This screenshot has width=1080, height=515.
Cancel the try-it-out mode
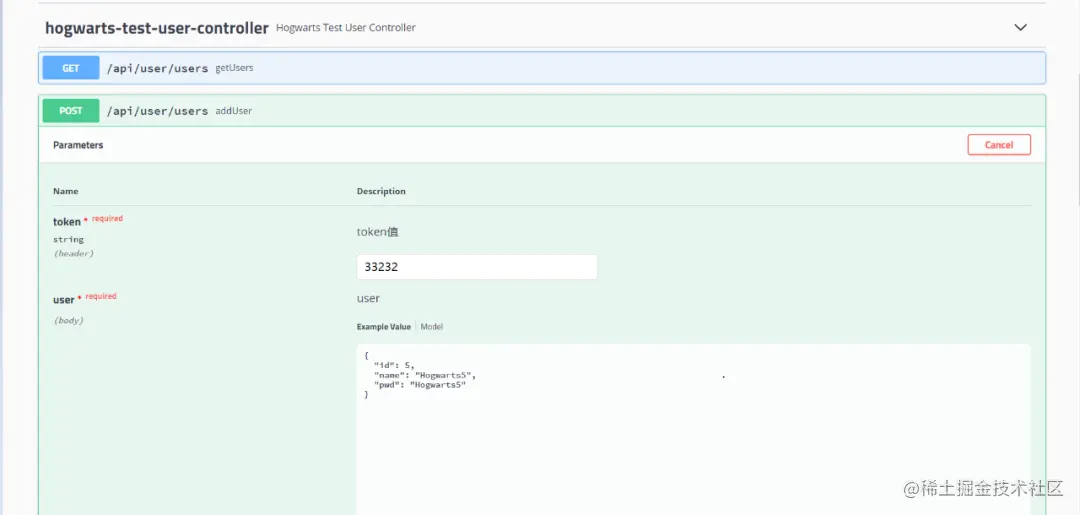coord(999,145)
